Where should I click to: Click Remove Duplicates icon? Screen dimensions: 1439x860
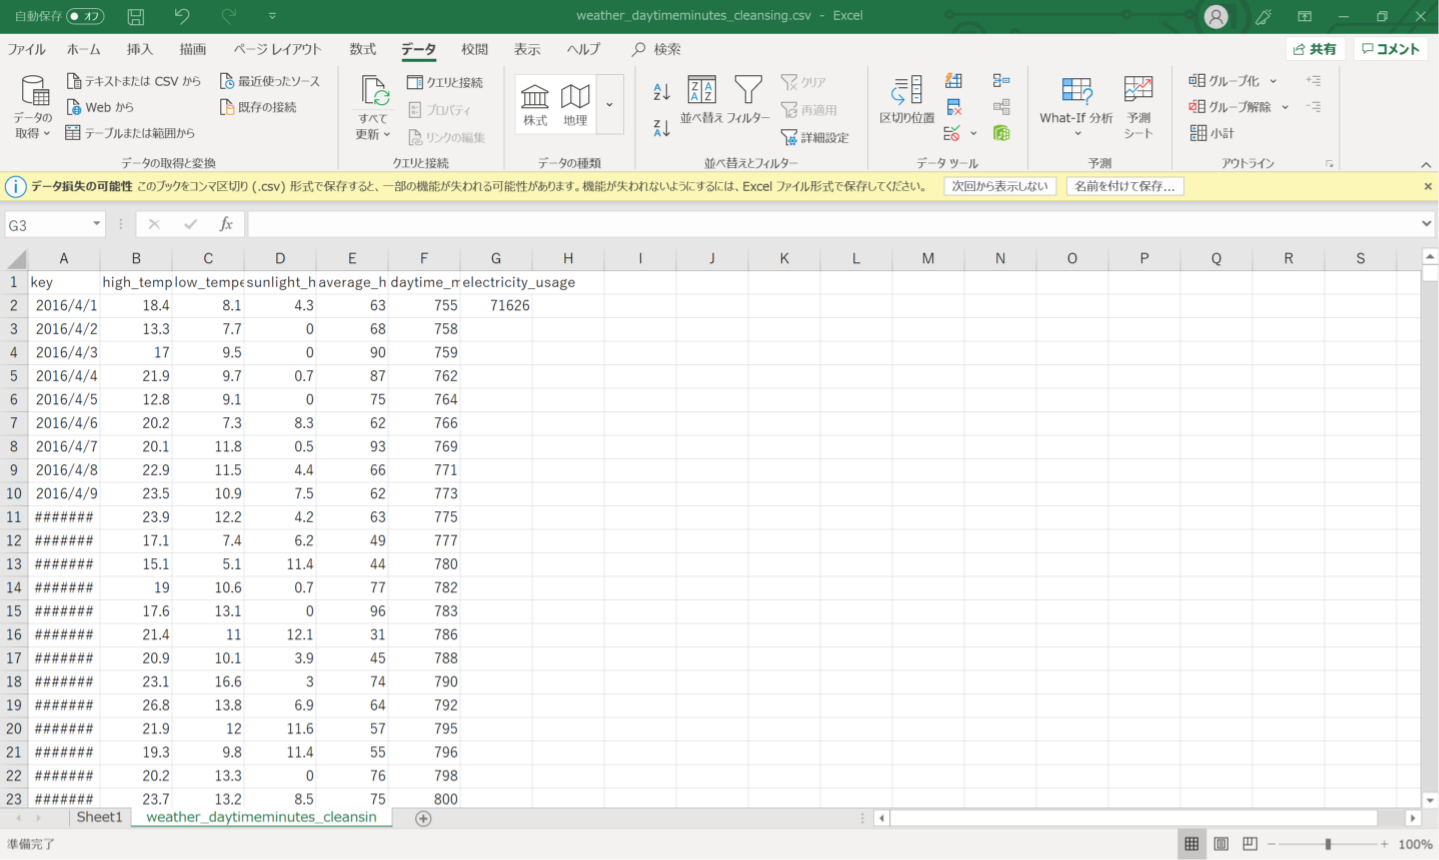click(954, 107)
